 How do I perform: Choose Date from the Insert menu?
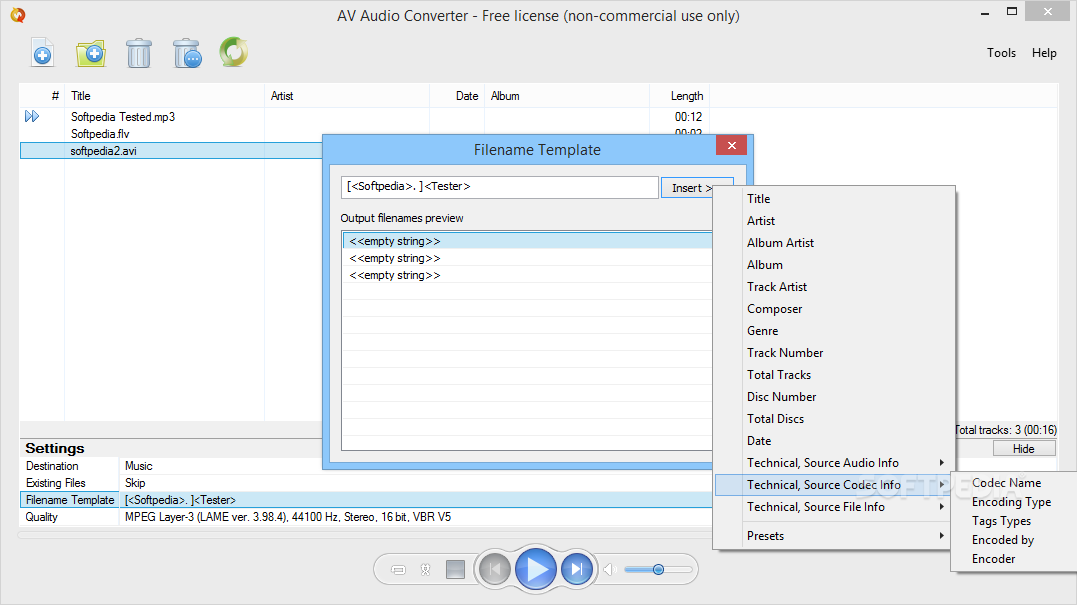(x=759, y=440)
